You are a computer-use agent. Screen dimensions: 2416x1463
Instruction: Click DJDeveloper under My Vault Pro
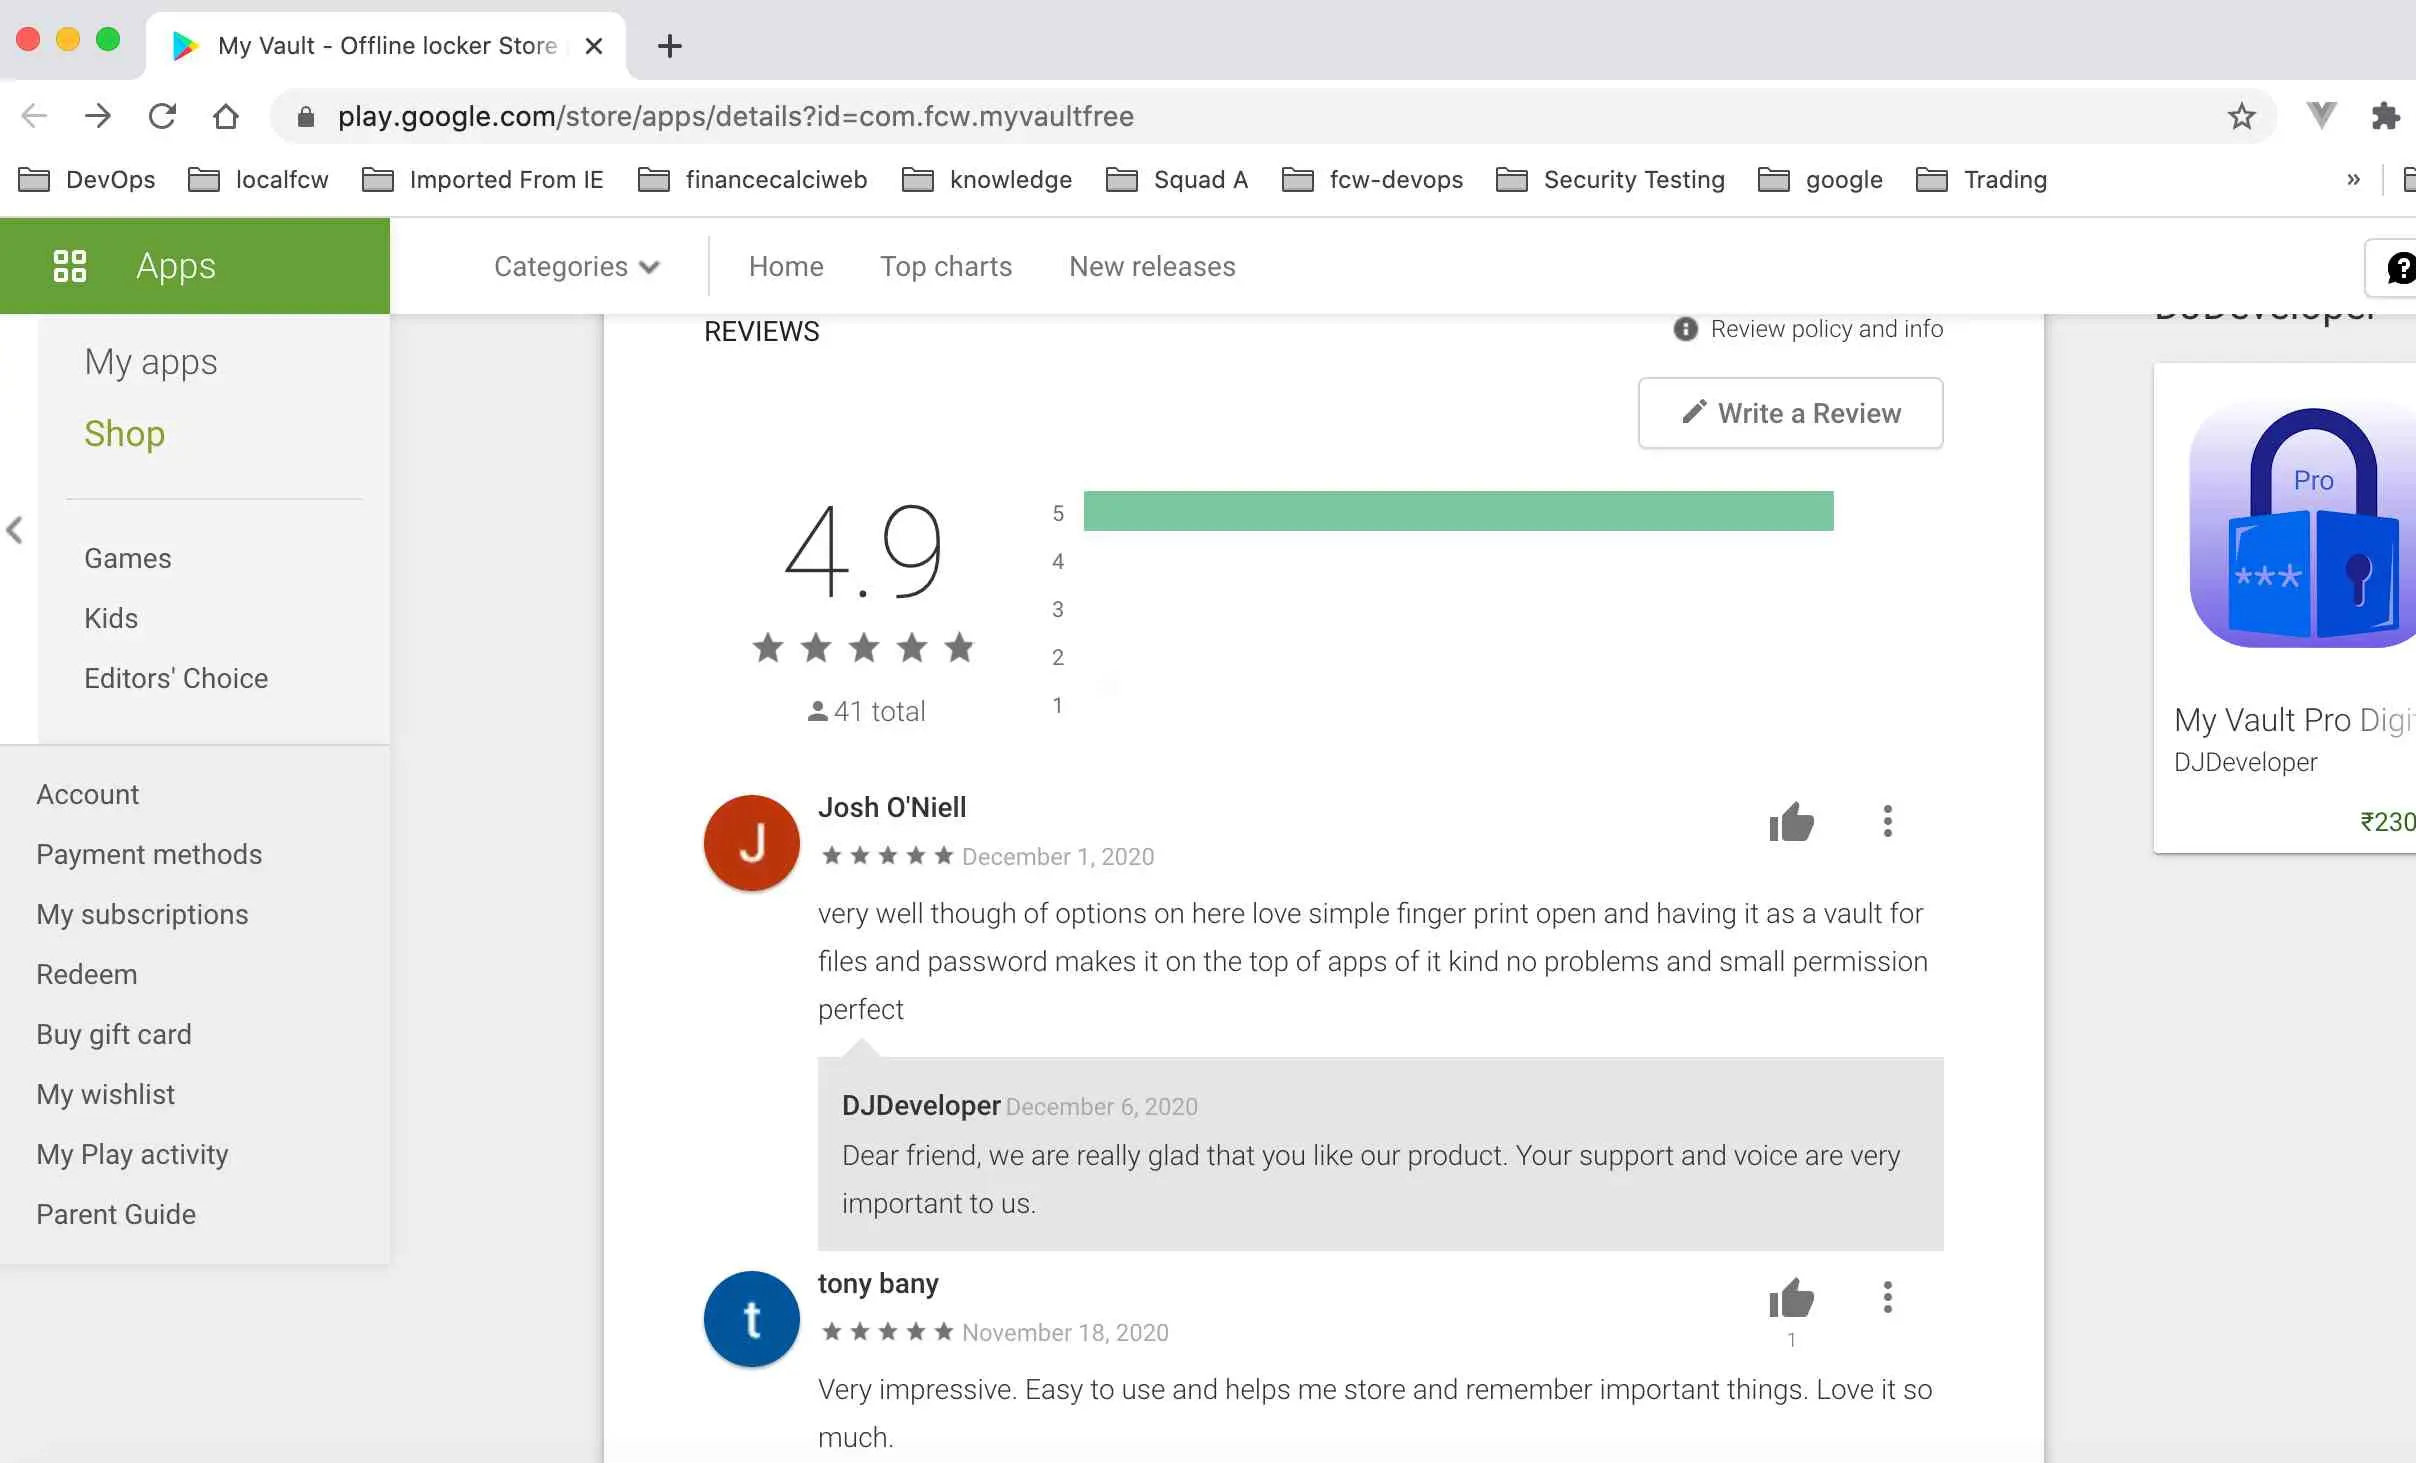click(x=2245, y=762)
